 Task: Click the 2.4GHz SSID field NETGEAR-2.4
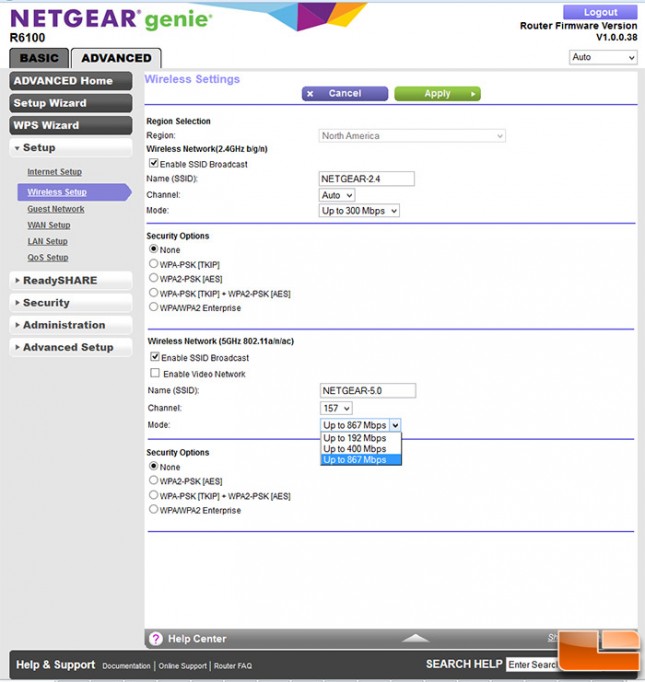point(367,179)
